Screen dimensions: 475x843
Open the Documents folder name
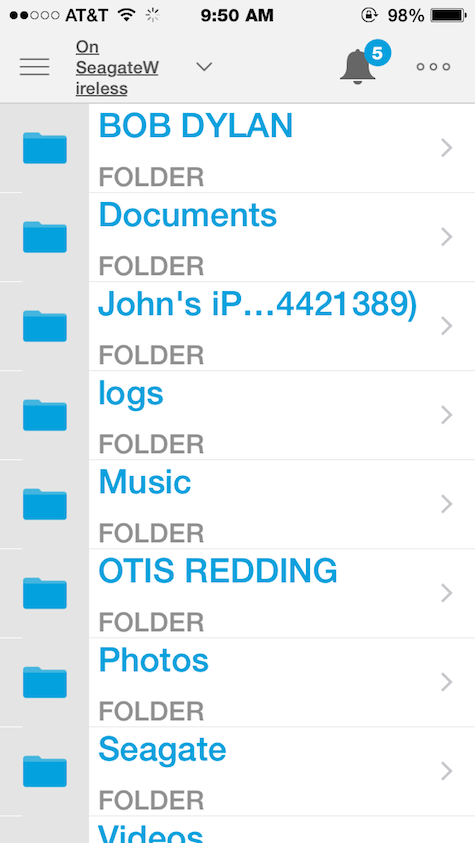[x=188, y=215]
